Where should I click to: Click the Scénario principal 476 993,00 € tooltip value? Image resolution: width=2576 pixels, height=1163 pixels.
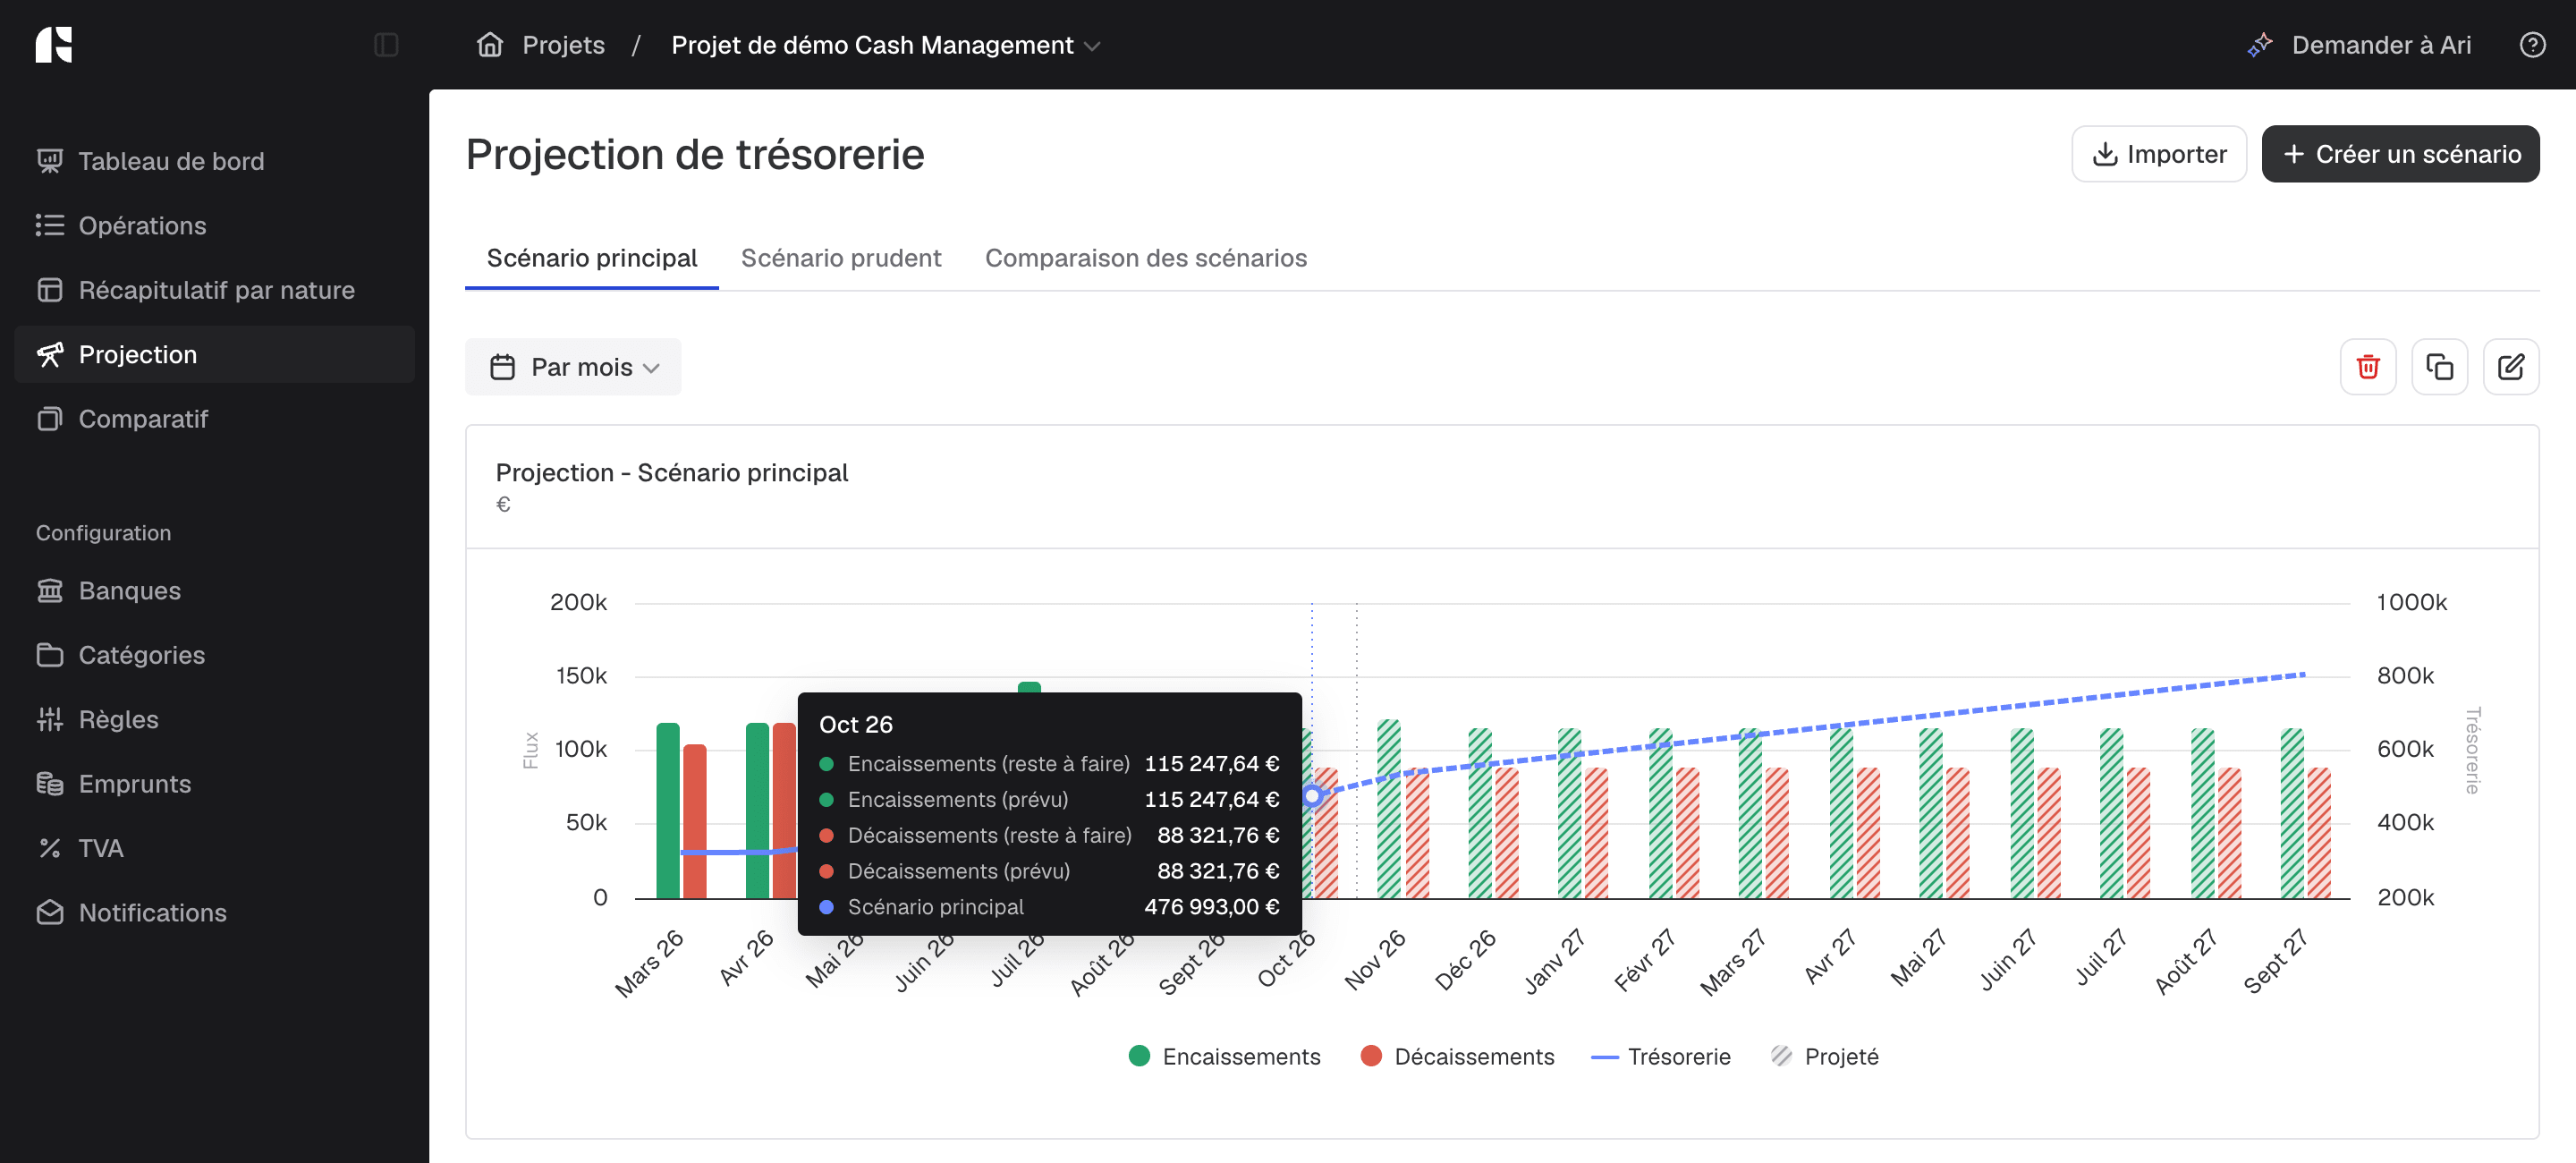pos(1211,906)
